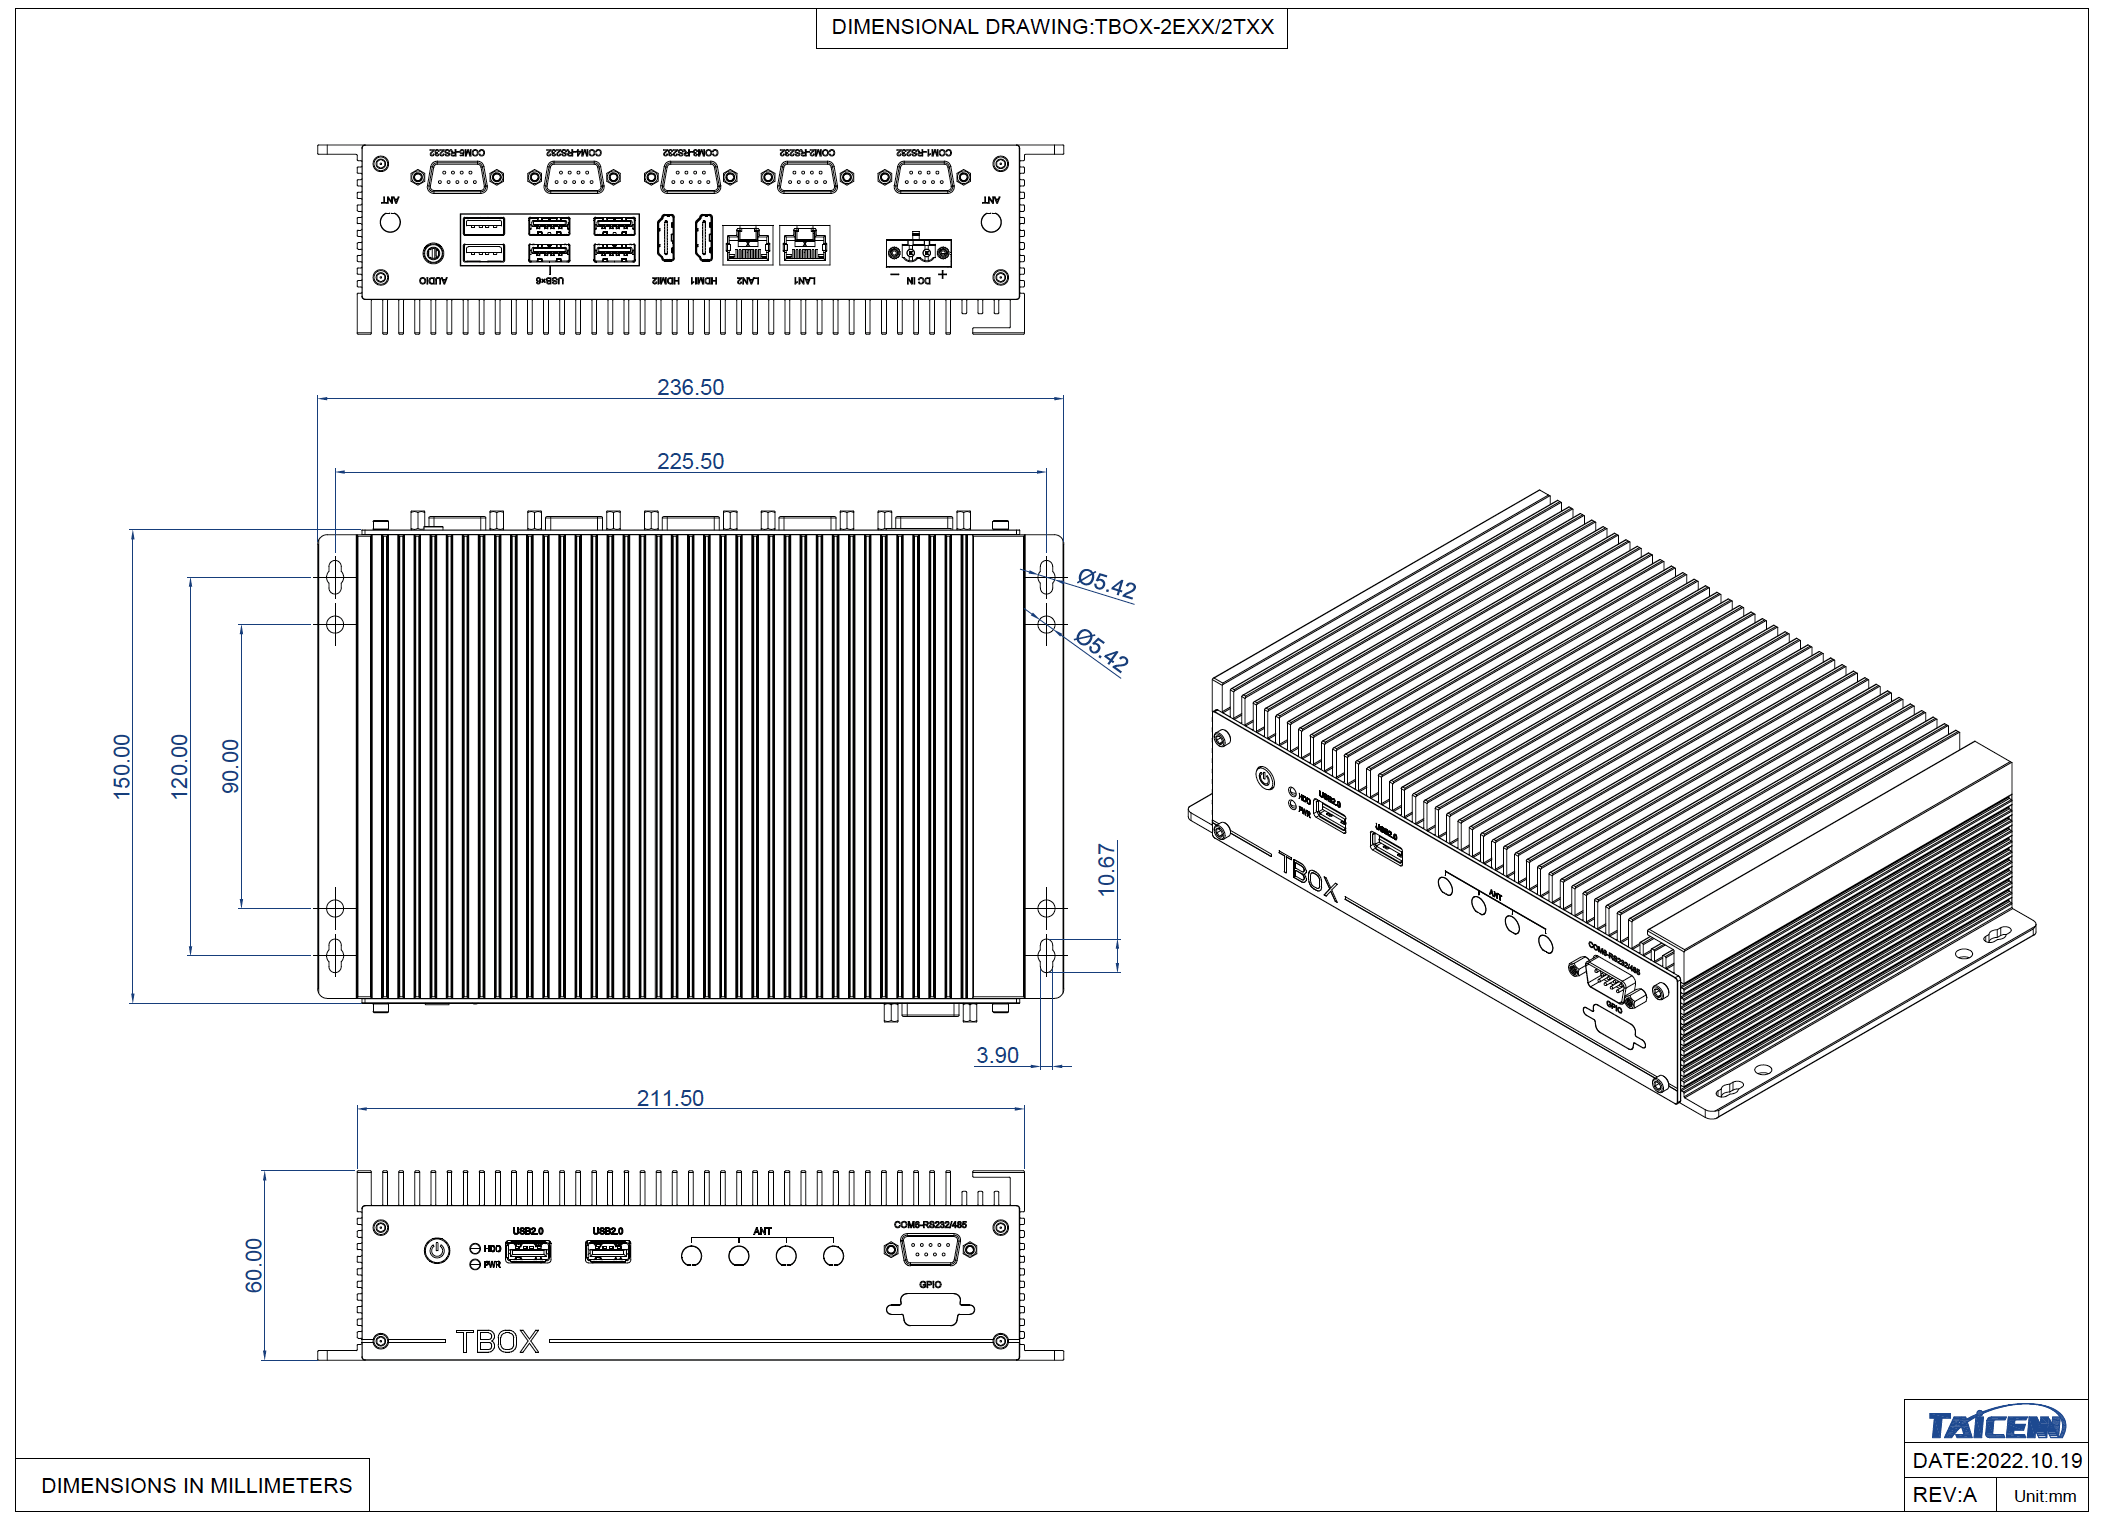The width and height of the screenshot is (2105, 1517).
Task: Click the 120.00 vertical dimension label
Action: pyautogui.click(x=179, y=766)
